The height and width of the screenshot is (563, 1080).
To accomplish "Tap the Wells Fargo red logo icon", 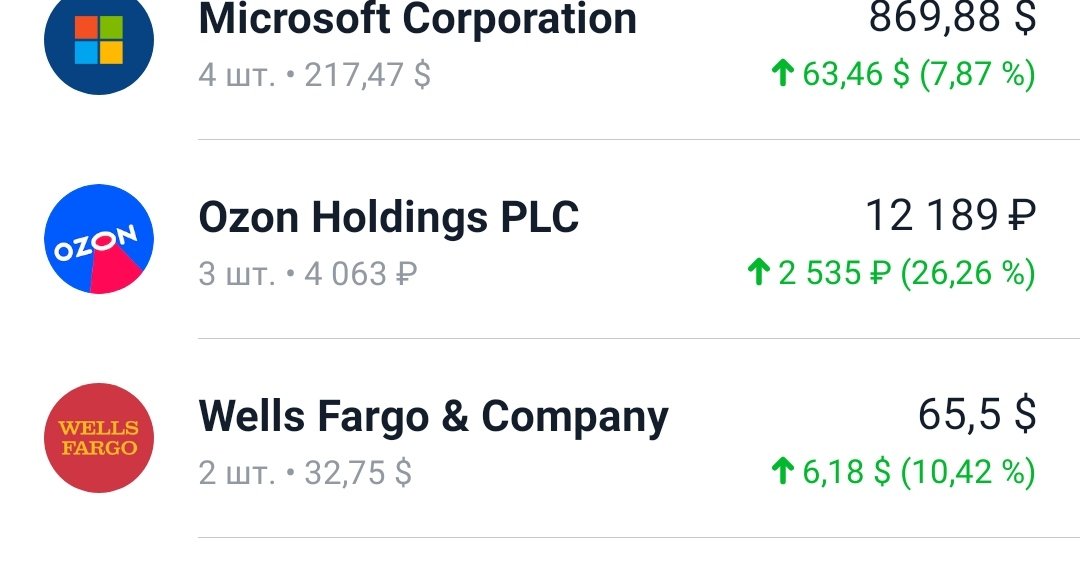I will tap(98, 438).
